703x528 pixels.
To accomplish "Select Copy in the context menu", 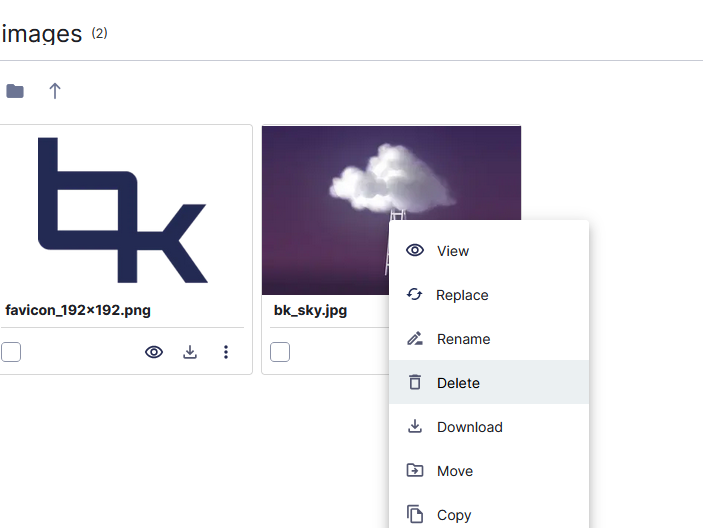I will (454, 515).
